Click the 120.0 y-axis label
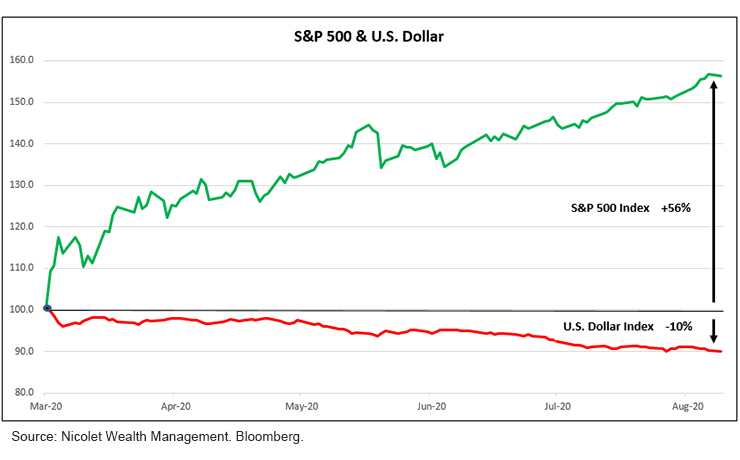The image size is (740, 460). click(22, 227)
